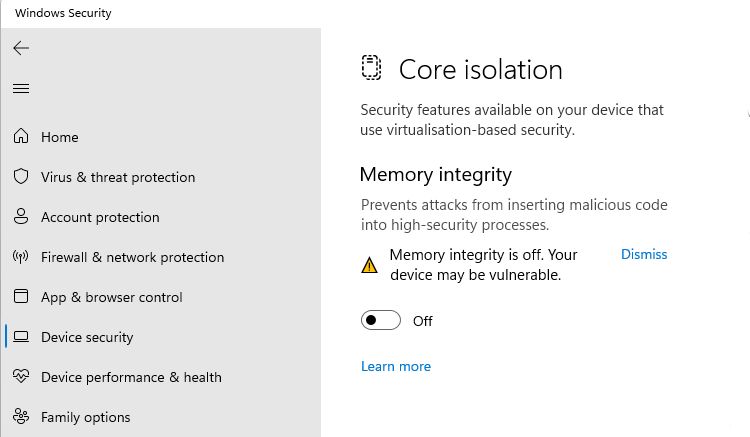Select Virus & threat protection menu item
This screenshot has width=750, height=437.
coord(118,177)
